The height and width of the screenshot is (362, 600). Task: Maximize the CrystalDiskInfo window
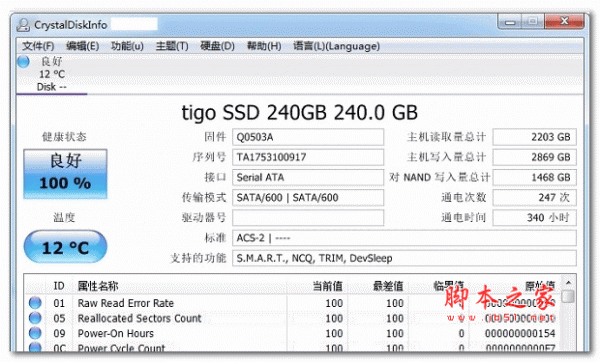click(x=533, y=21)
